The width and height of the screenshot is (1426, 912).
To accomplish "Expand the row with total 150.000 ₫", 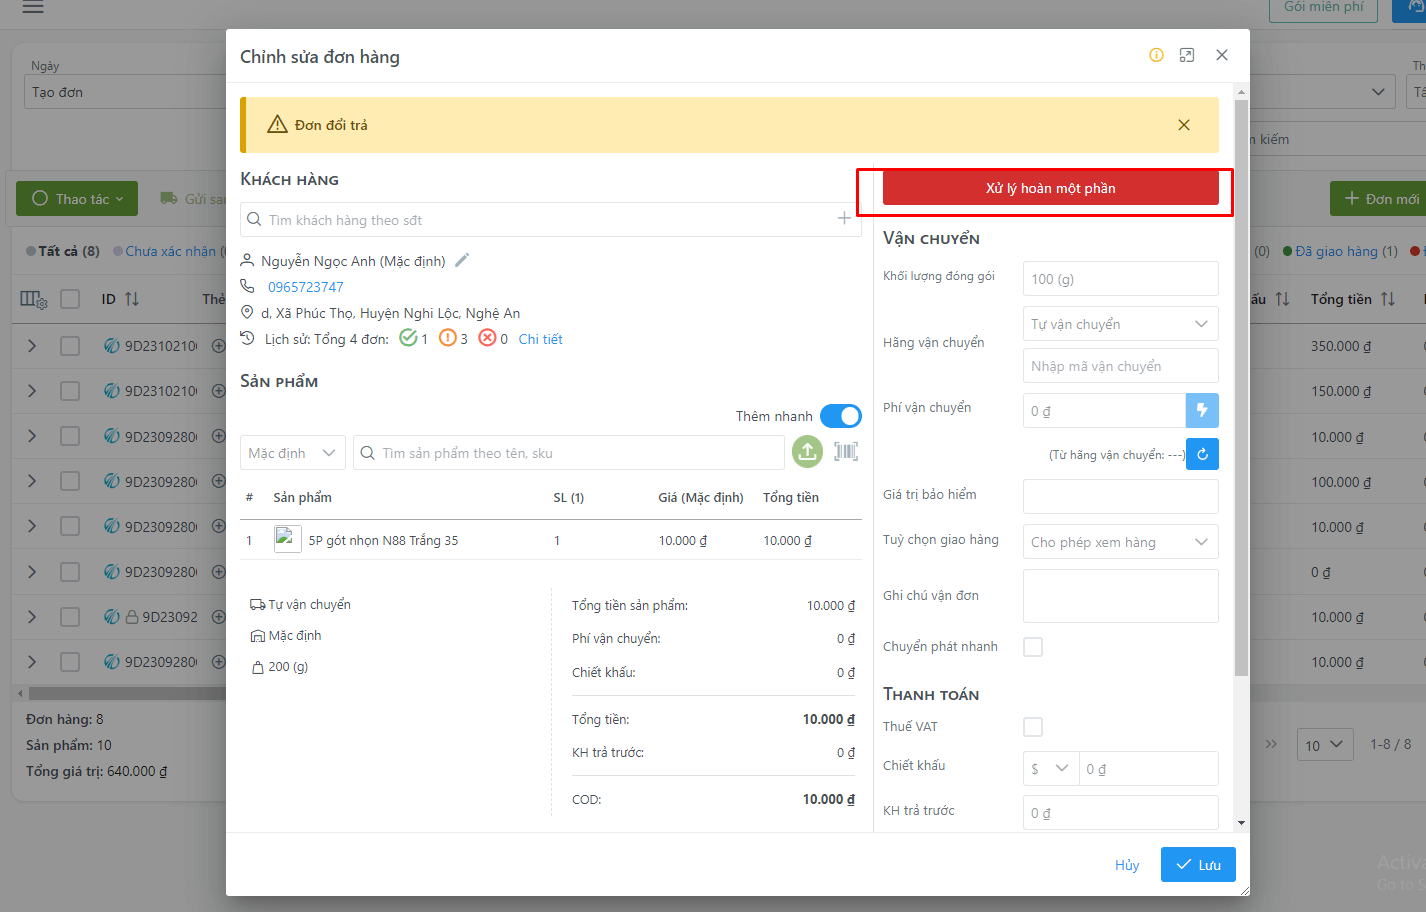I will pyautogui.click(x=32, y=391).
